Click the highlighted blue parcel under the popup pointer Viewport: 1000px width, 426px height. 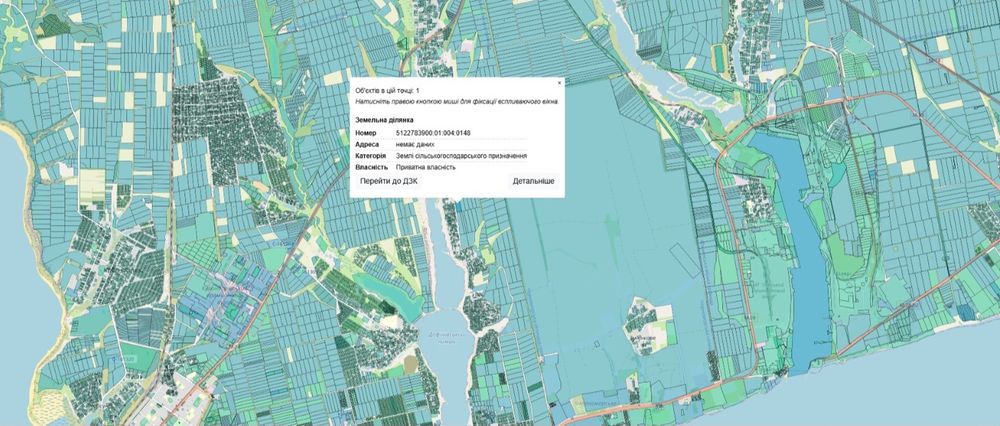(459, 207)
